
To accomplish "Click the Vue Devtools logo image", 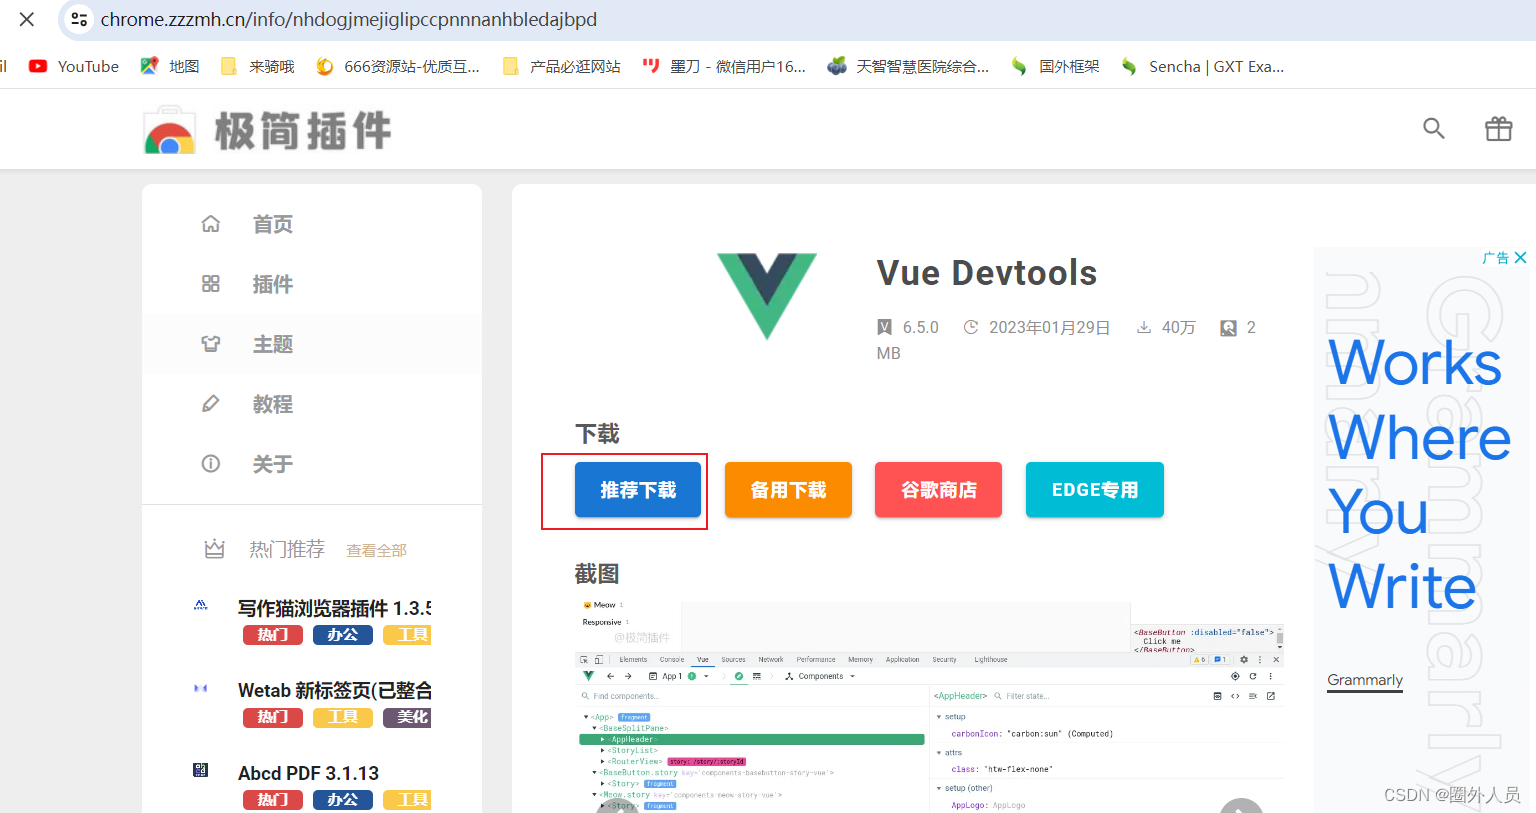I will pyautogui.click(x=767, y=296).
